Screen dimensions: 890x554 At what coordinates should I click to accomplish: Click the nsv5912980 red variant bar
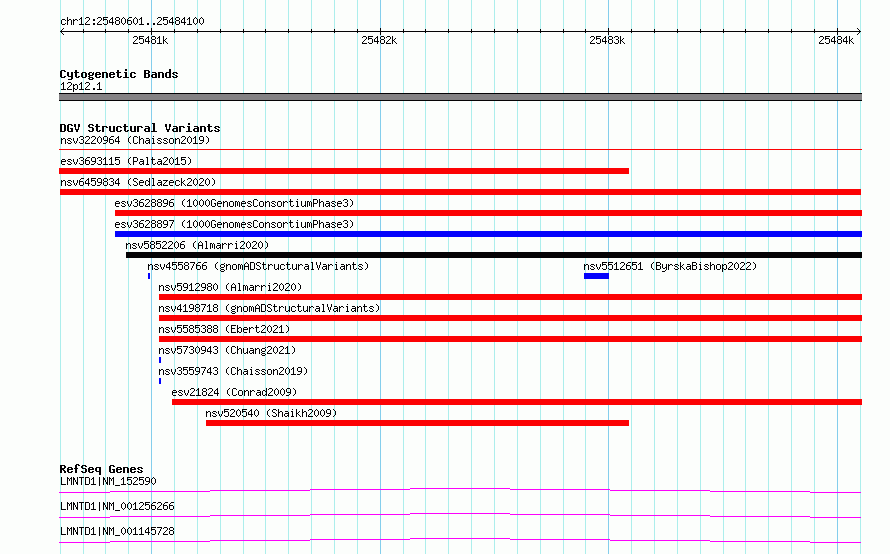(510, 297)
